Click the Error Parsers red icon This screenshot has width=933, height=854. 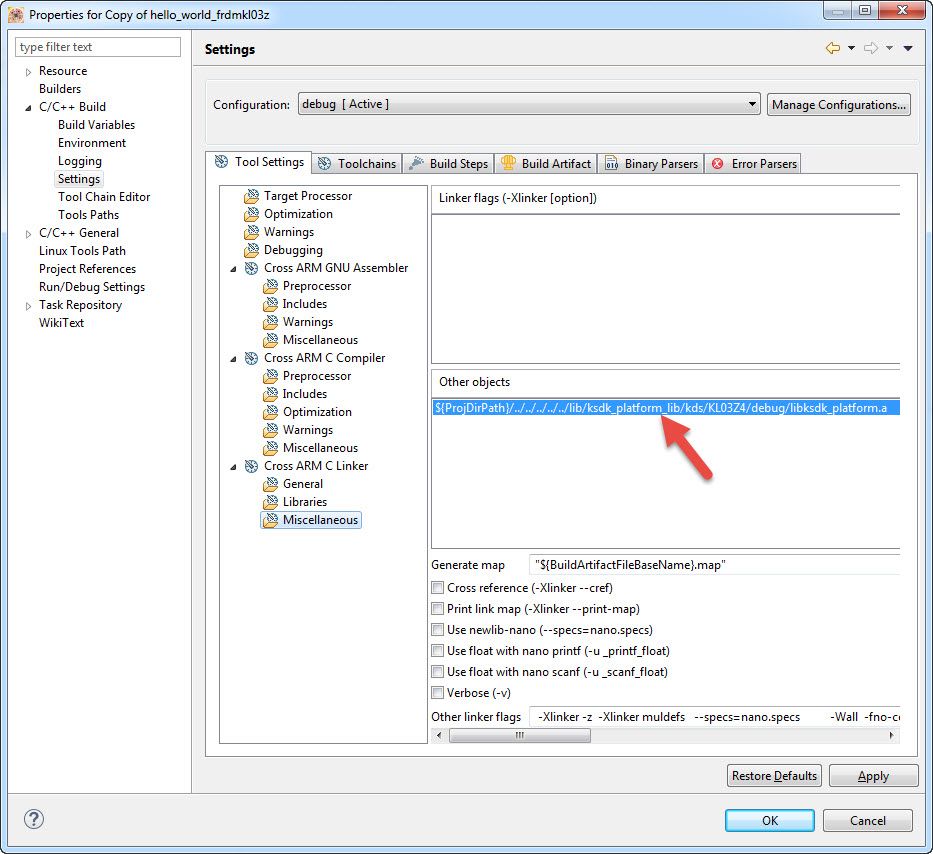718,163
